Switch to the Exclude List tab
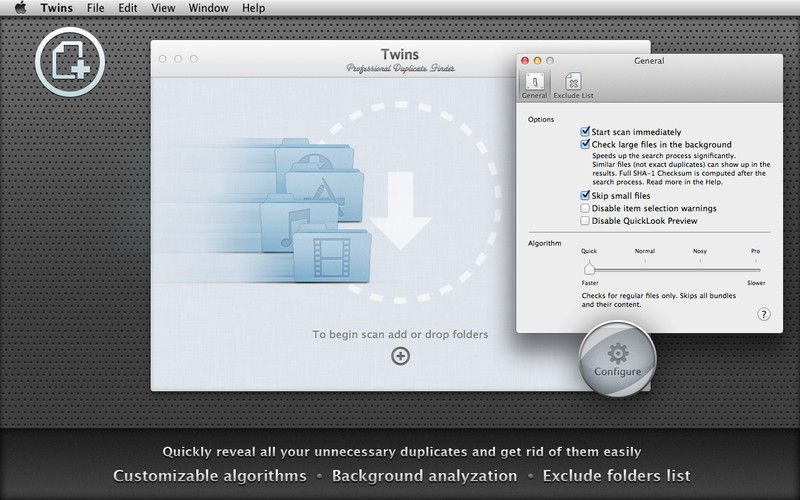The width and height of the screenshot is (800, 500). 573,85
